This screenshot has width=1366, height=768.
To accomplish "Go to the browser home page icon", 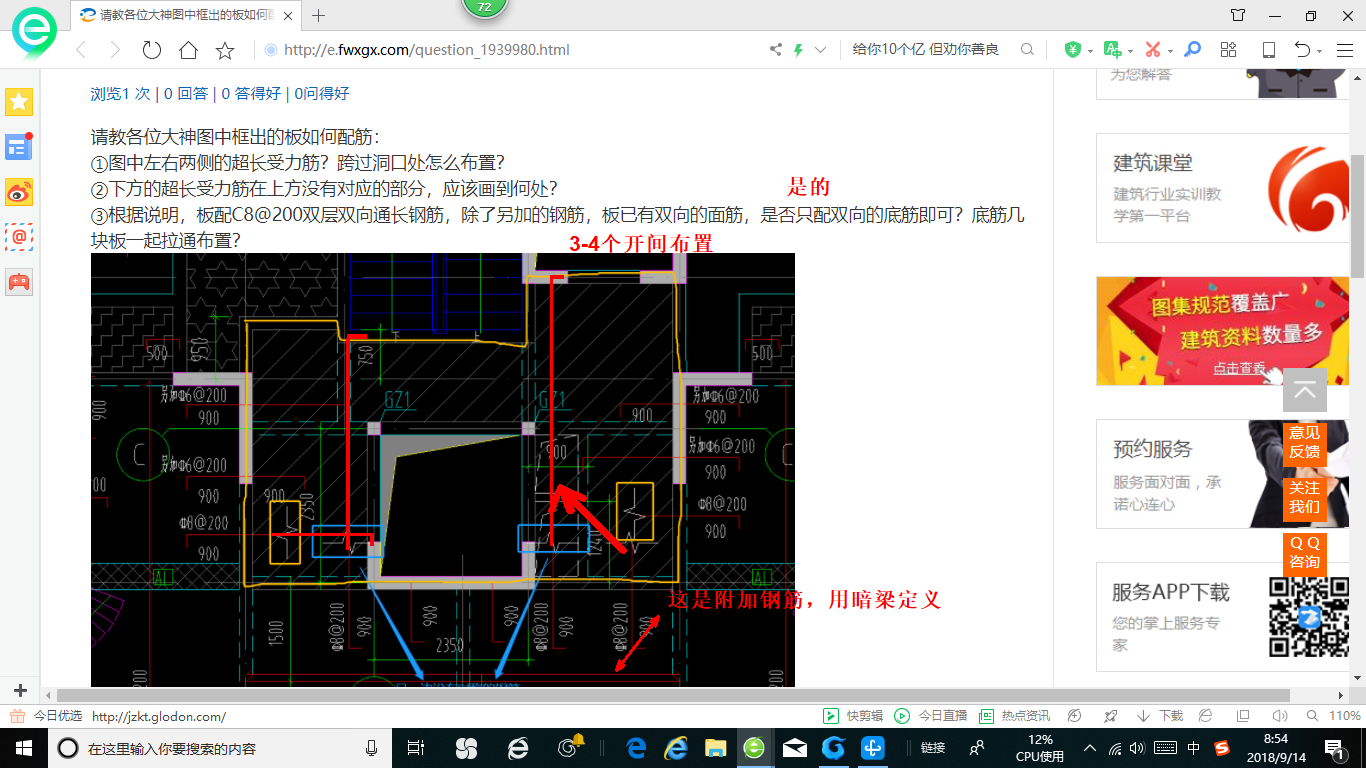I will 188,50.
